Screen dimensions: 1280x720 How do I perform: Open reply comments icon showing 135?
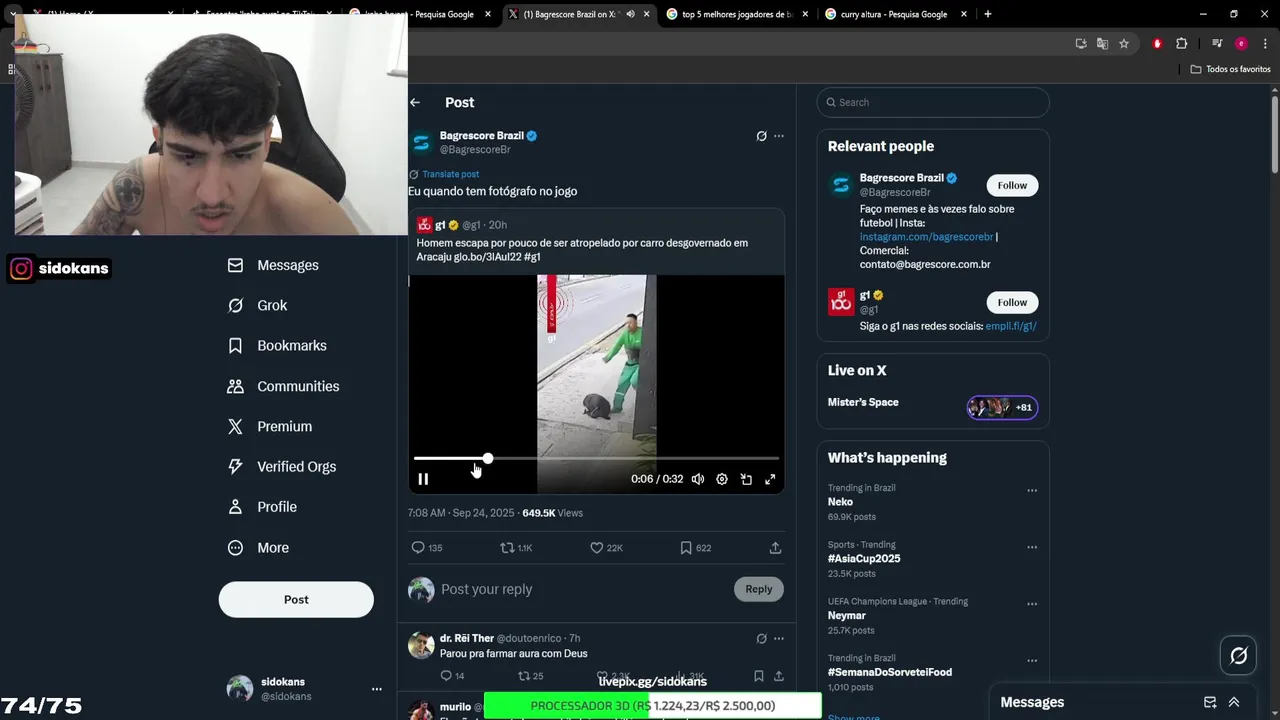coord(418,548)
